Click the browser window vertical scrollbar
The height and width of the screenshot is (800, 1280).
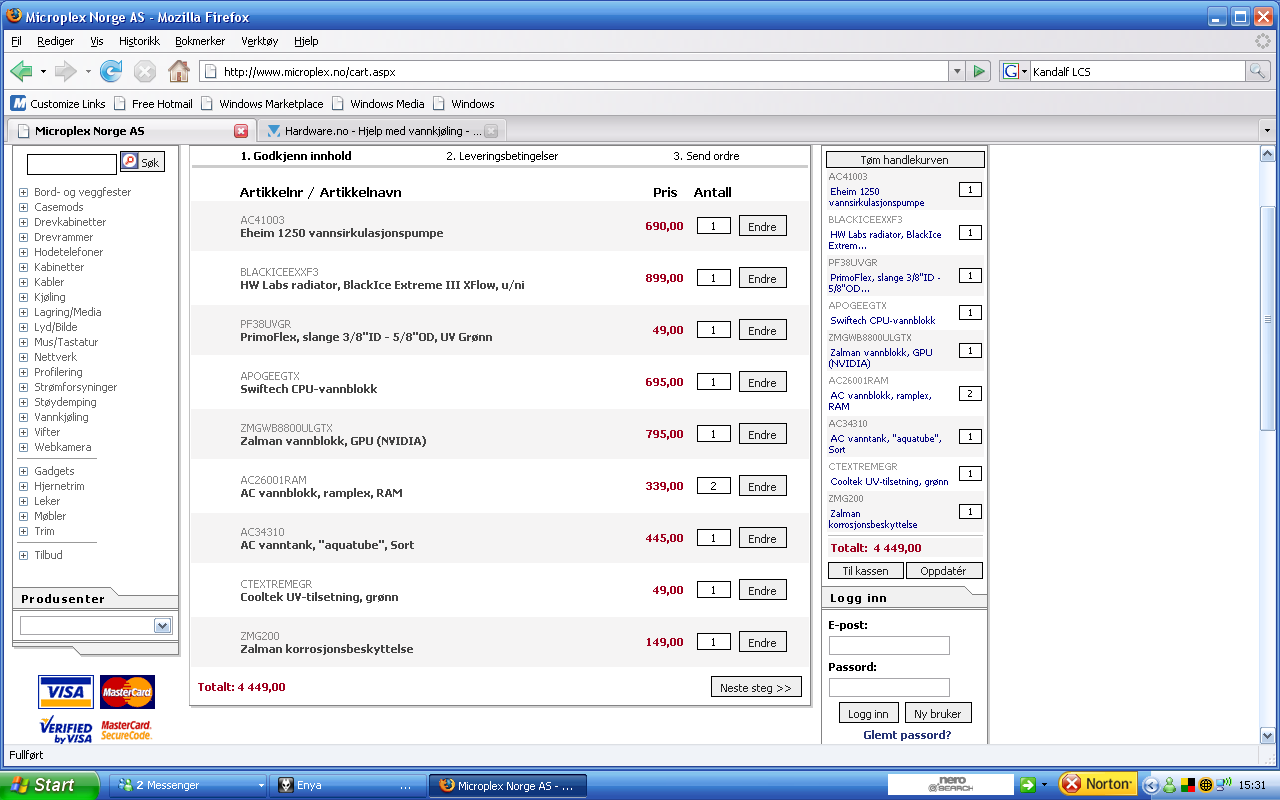point(1268,320)
